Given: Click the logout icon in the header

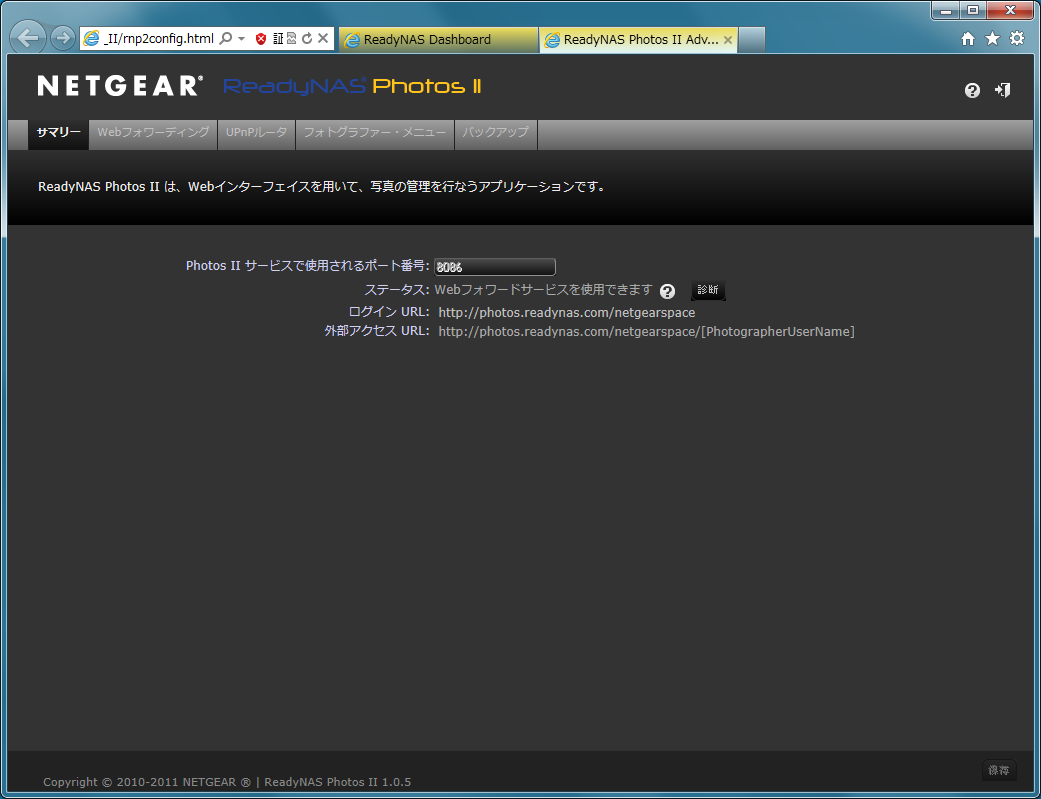Looking at the screenshot, I should click(1002, 90).
